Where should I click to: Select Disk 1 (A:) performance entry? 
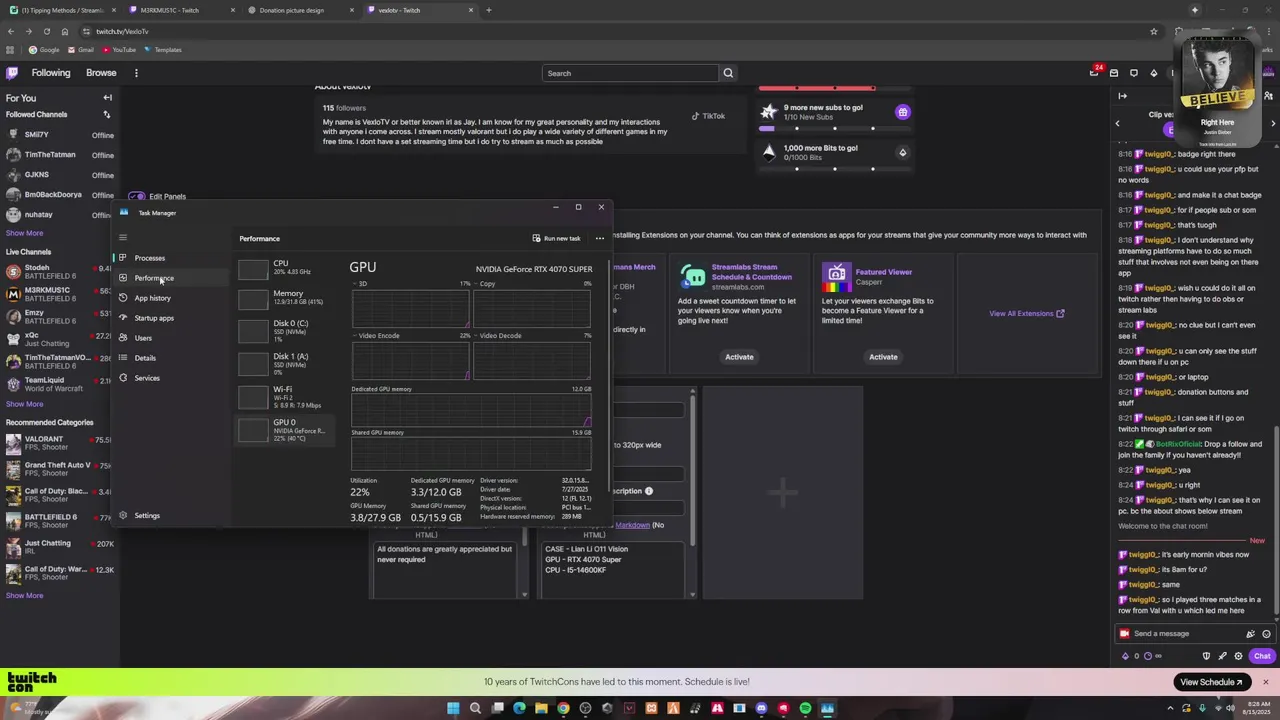coord(286,364)
